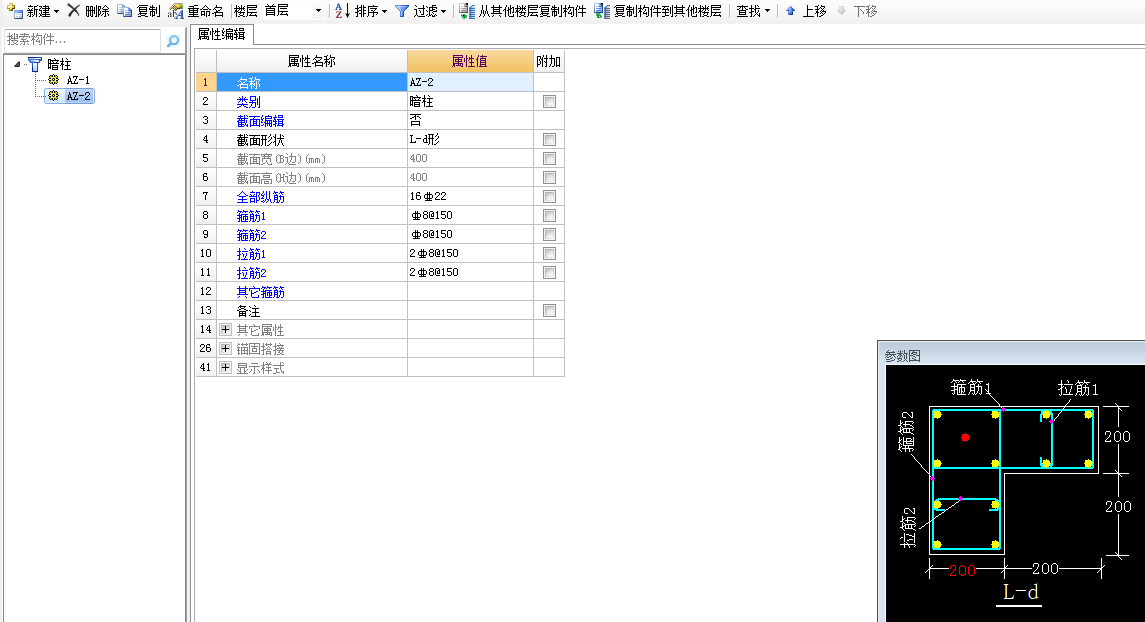Click the 属性值 column header
The image size is (1145, 622).
click(x=470, y=61)
